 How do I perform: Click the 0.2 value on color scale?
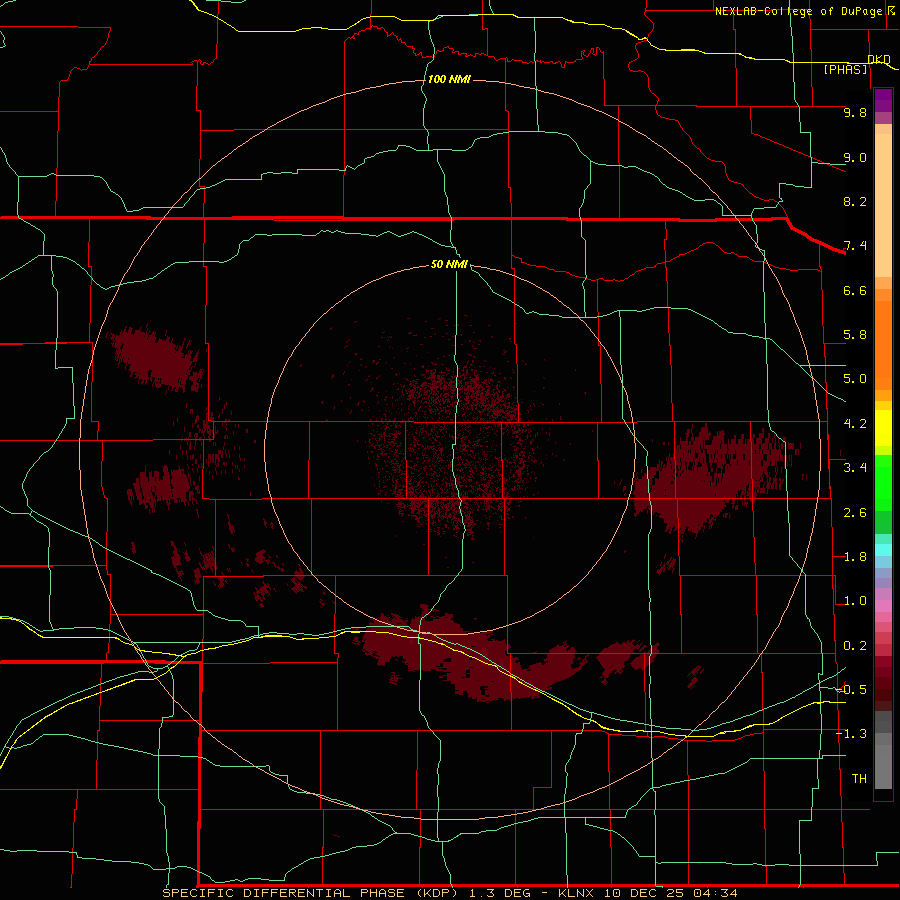pos(855,646)
